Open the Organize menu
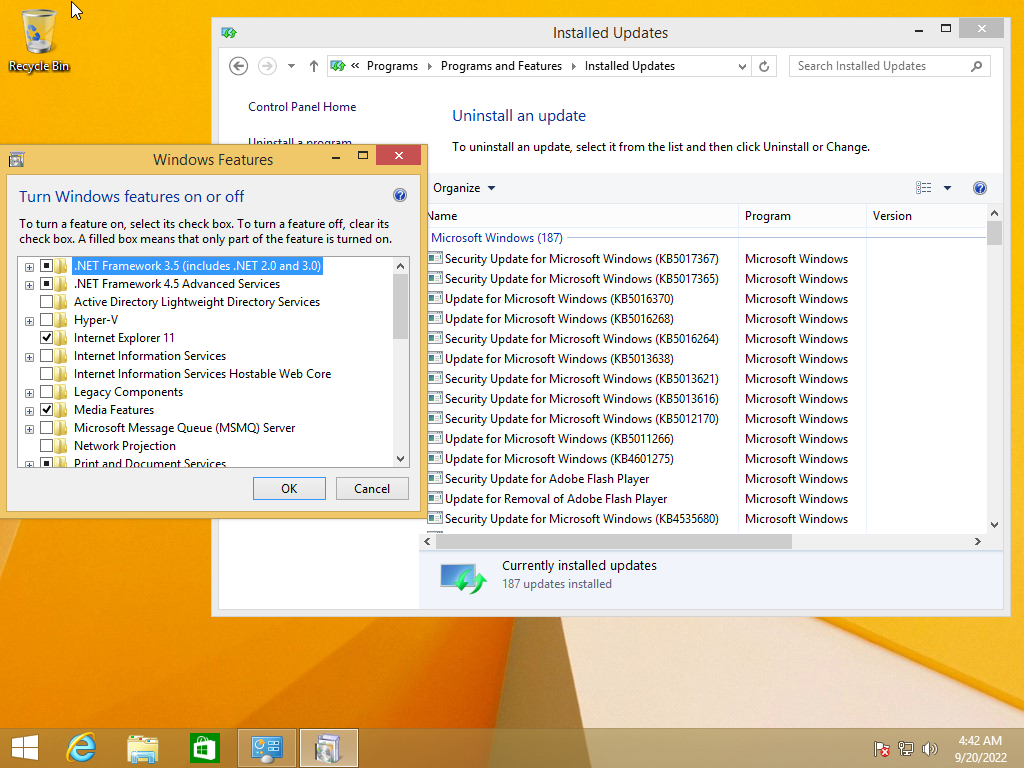 click(x=464, y=188)
